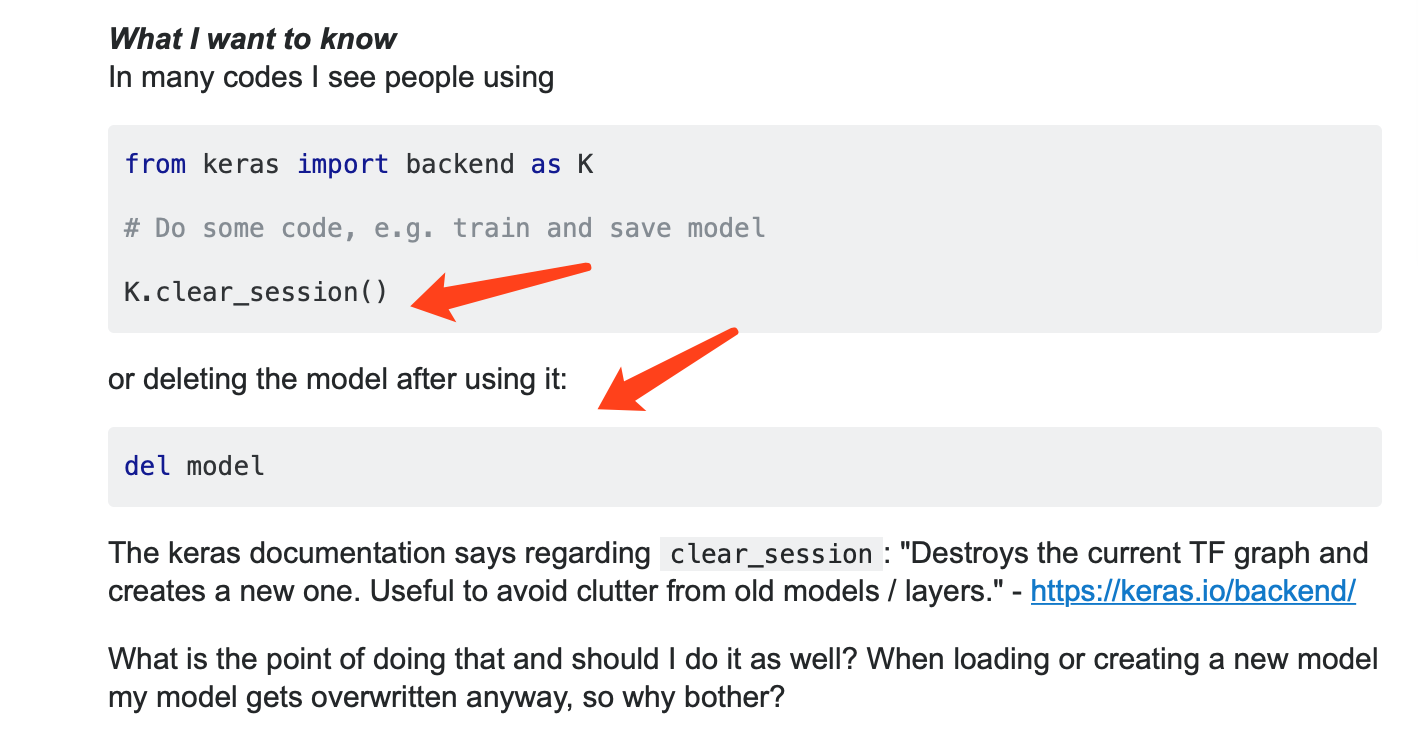1418x744 pixels.
Task: Open the keras.io/backend link
Action: (1192, 591)
